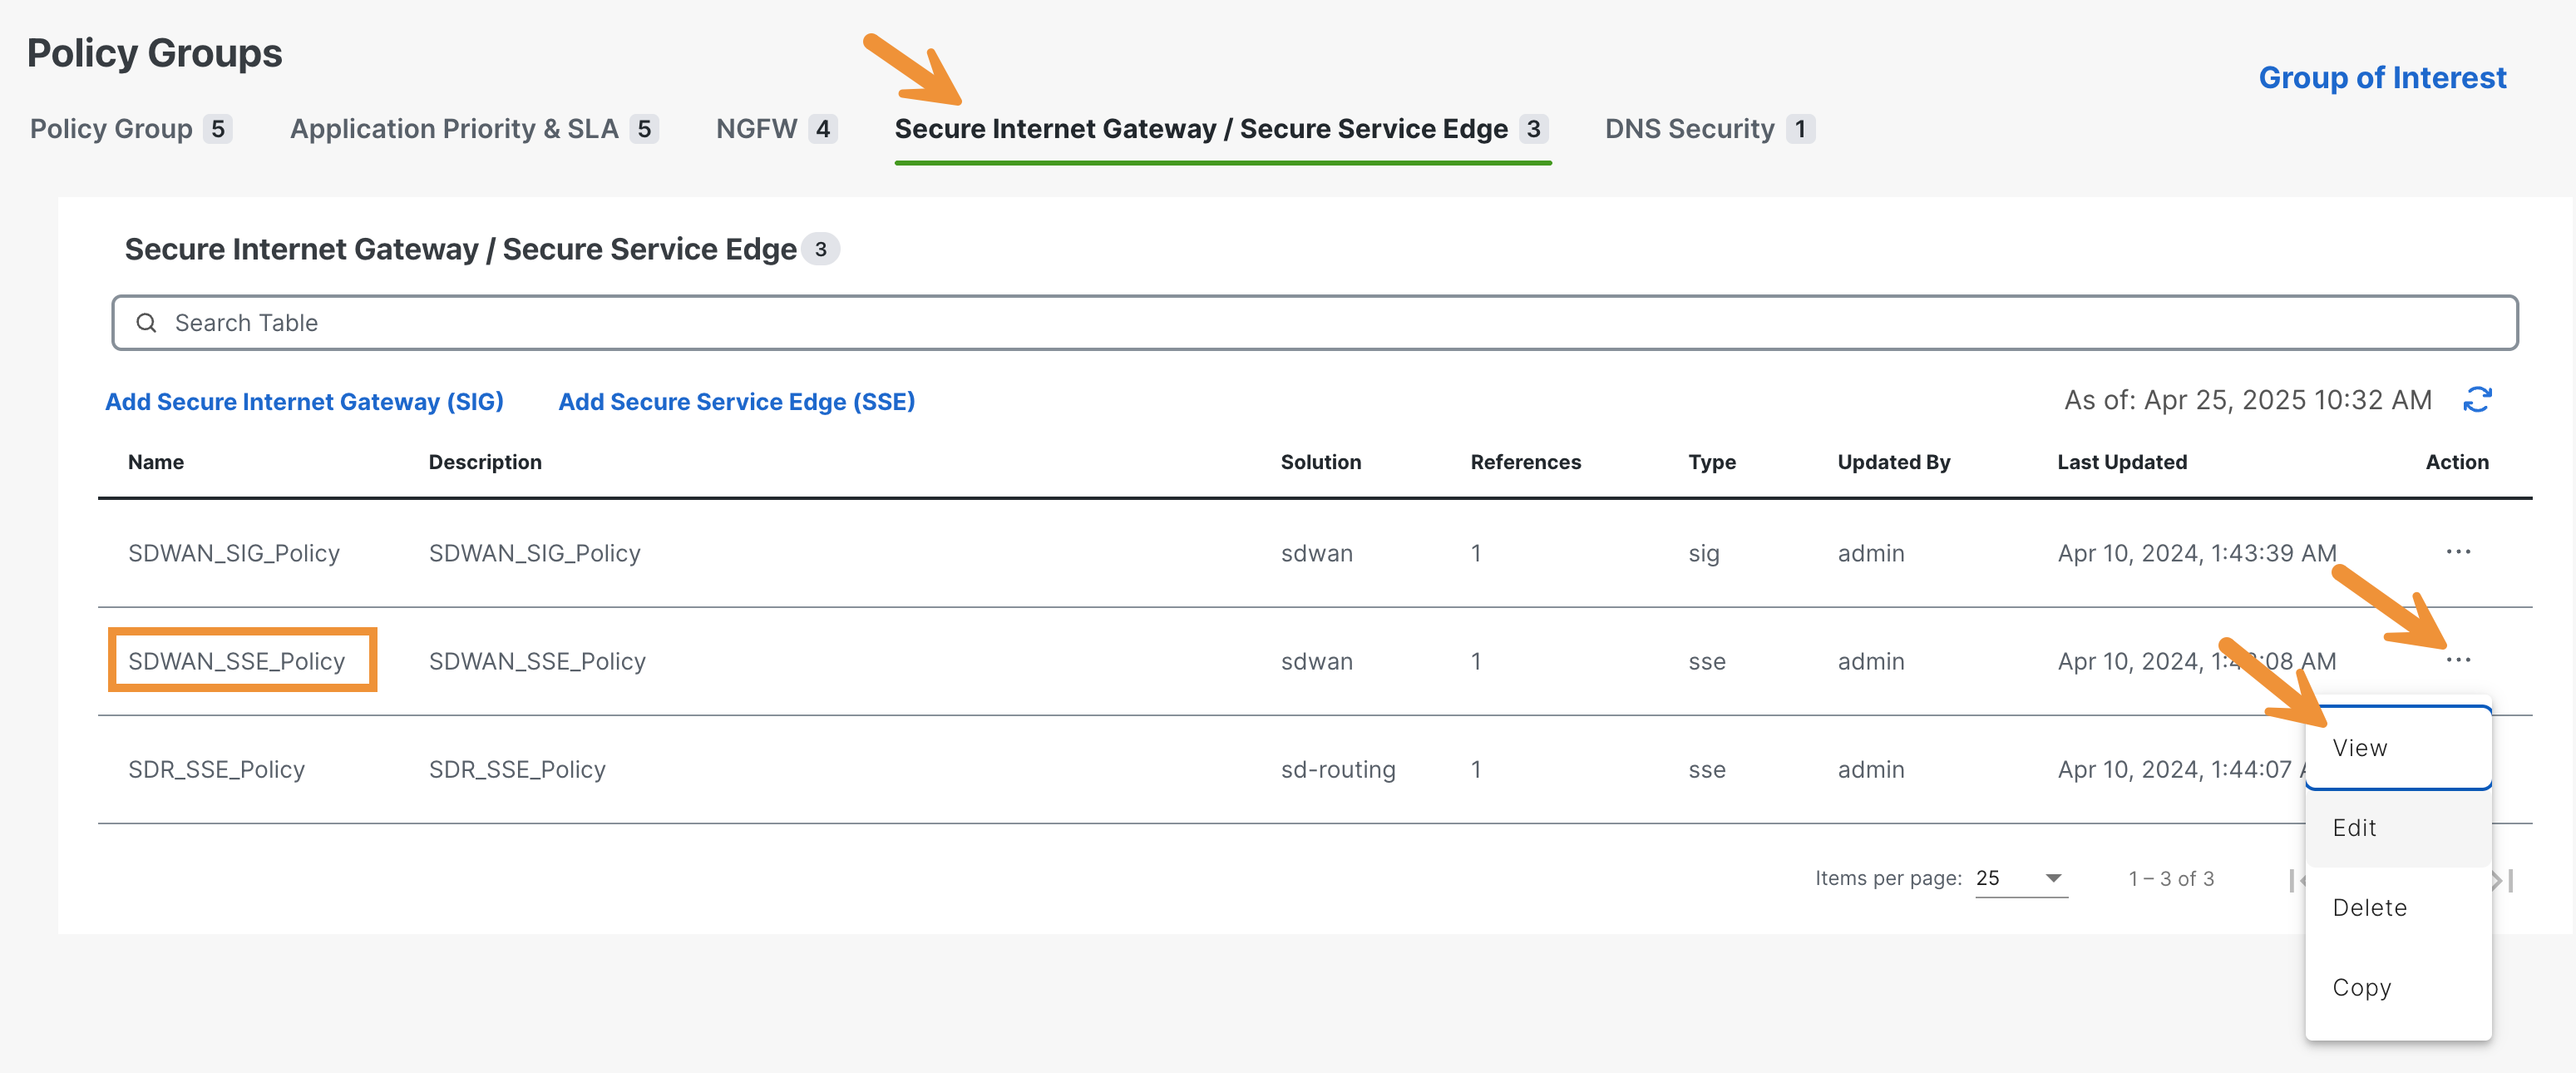Switch to the DNS Security tab
This screenshot has width=2576, height=1073.
tap(1709, 129)
